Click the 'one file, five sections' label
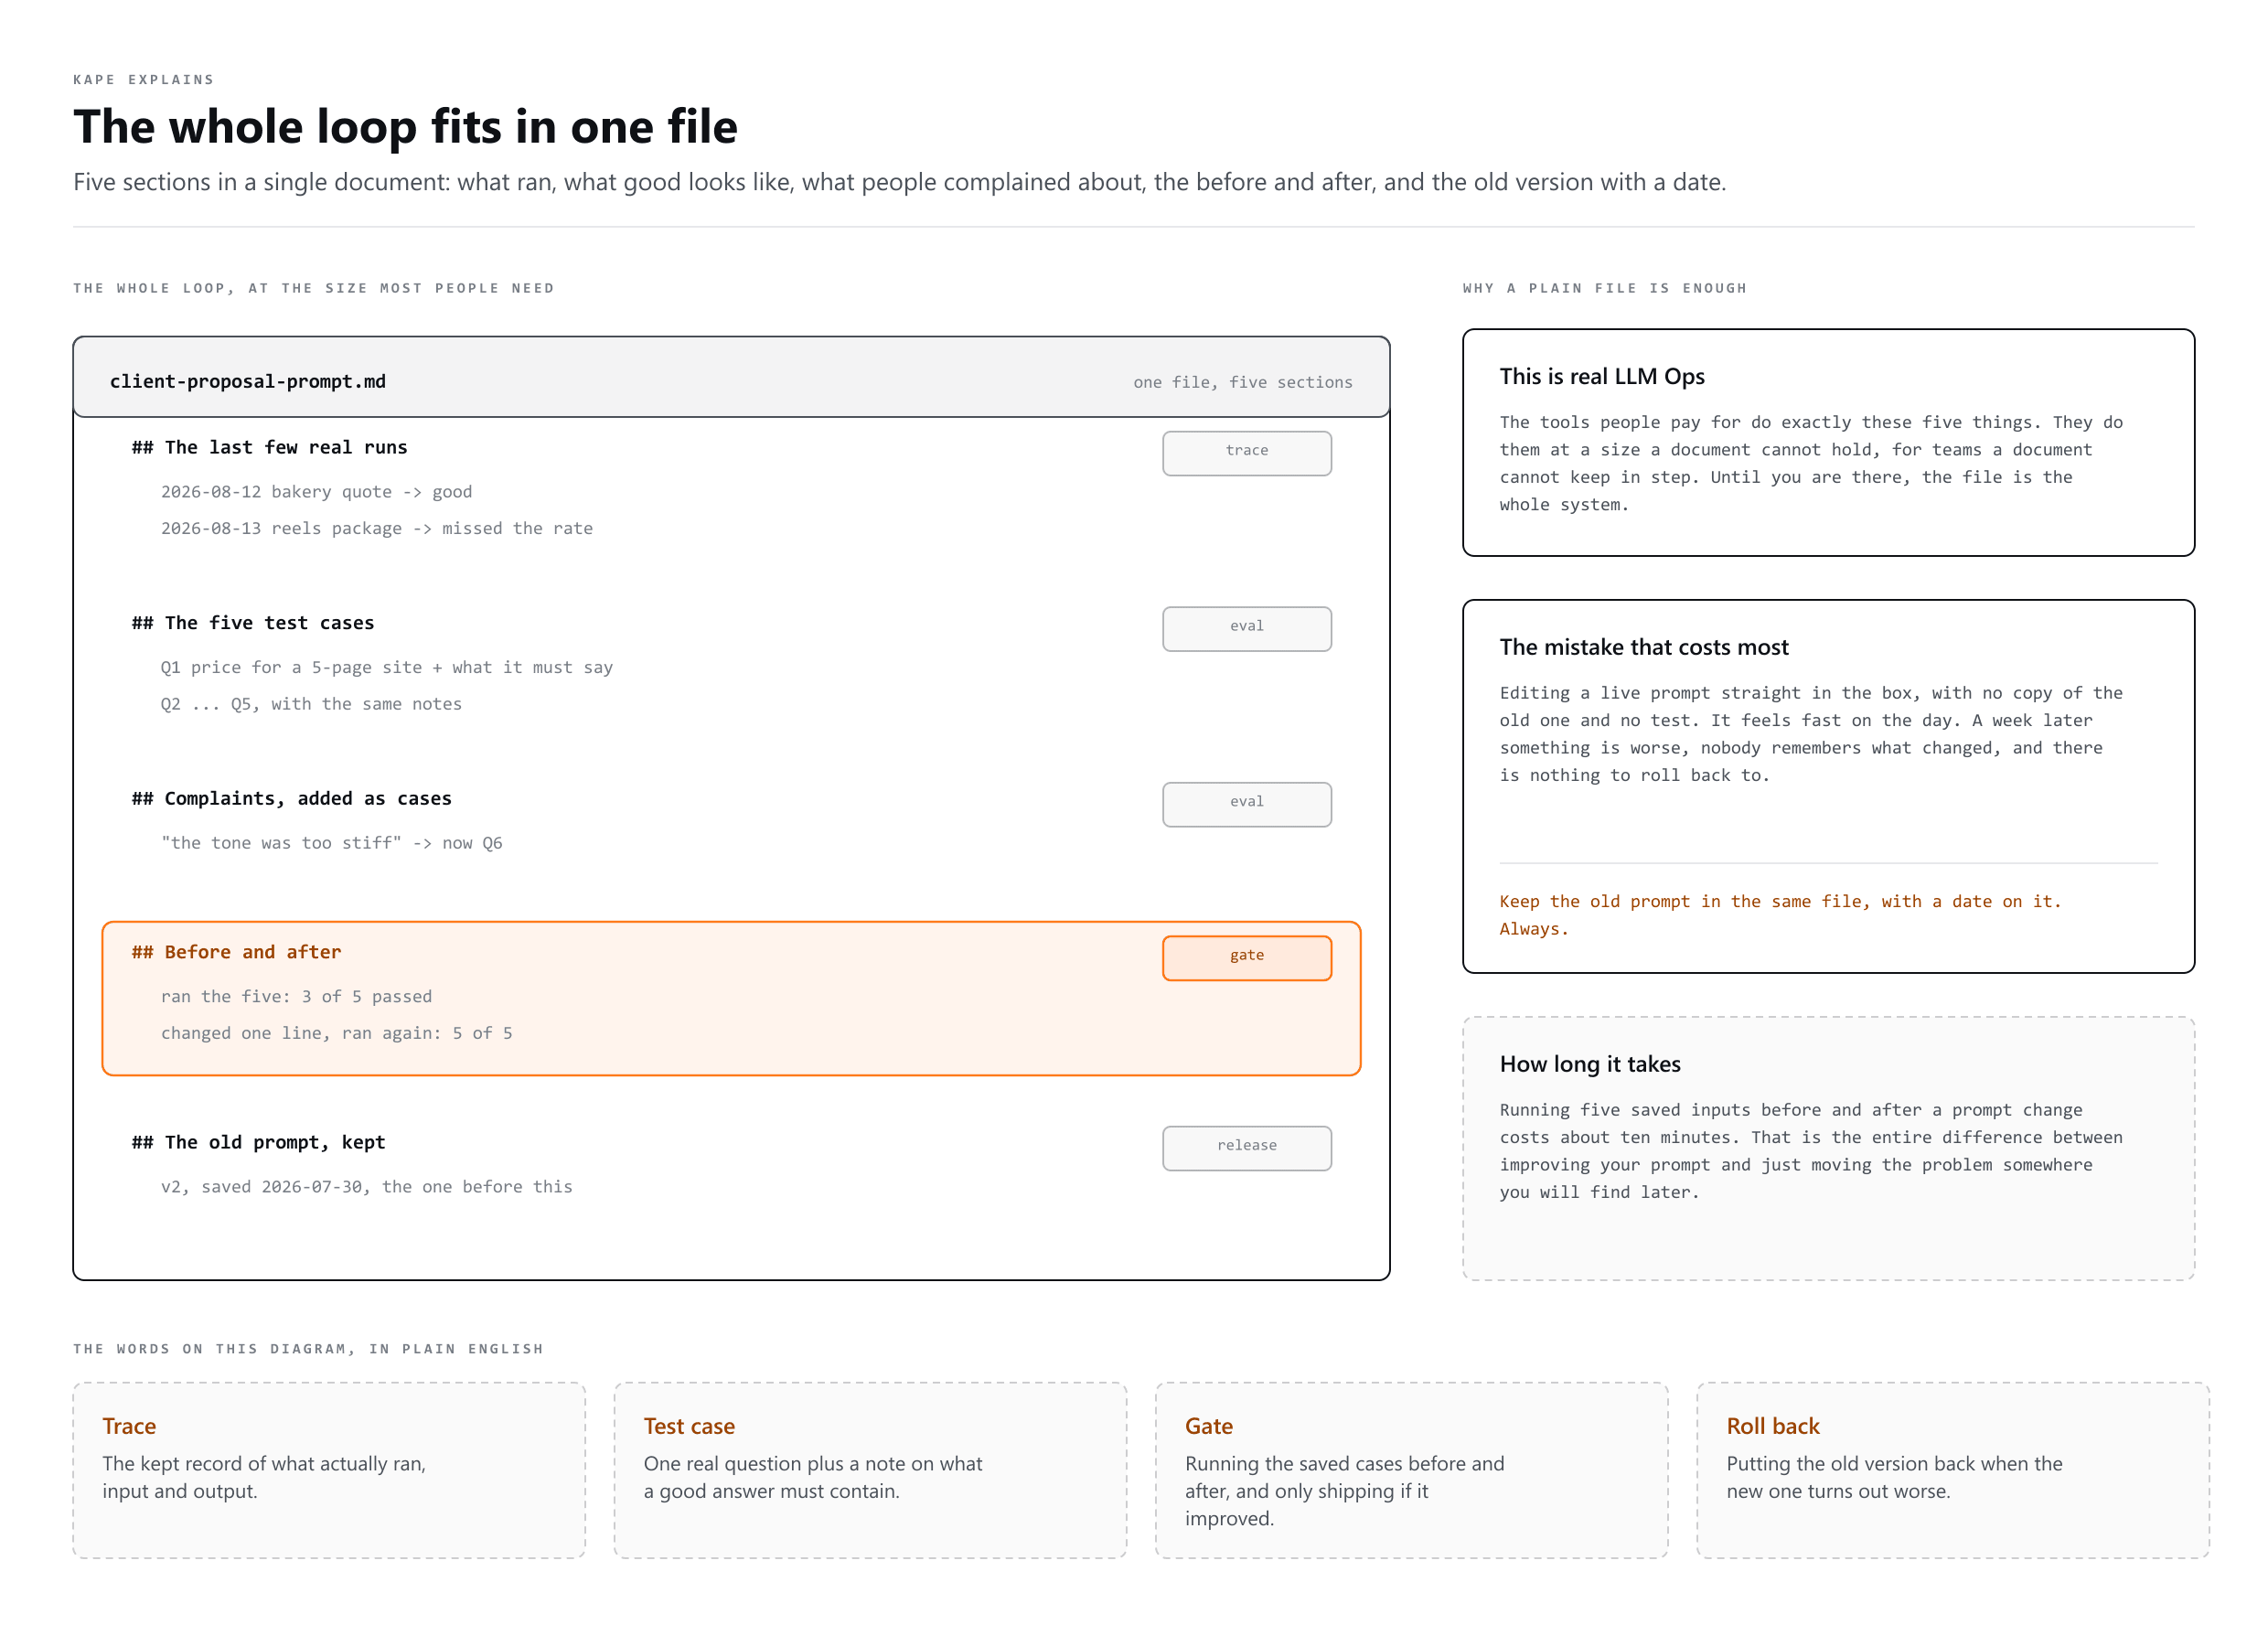The height and width of the screenshot is (1646, 2268). click(x=1242, y=382)
